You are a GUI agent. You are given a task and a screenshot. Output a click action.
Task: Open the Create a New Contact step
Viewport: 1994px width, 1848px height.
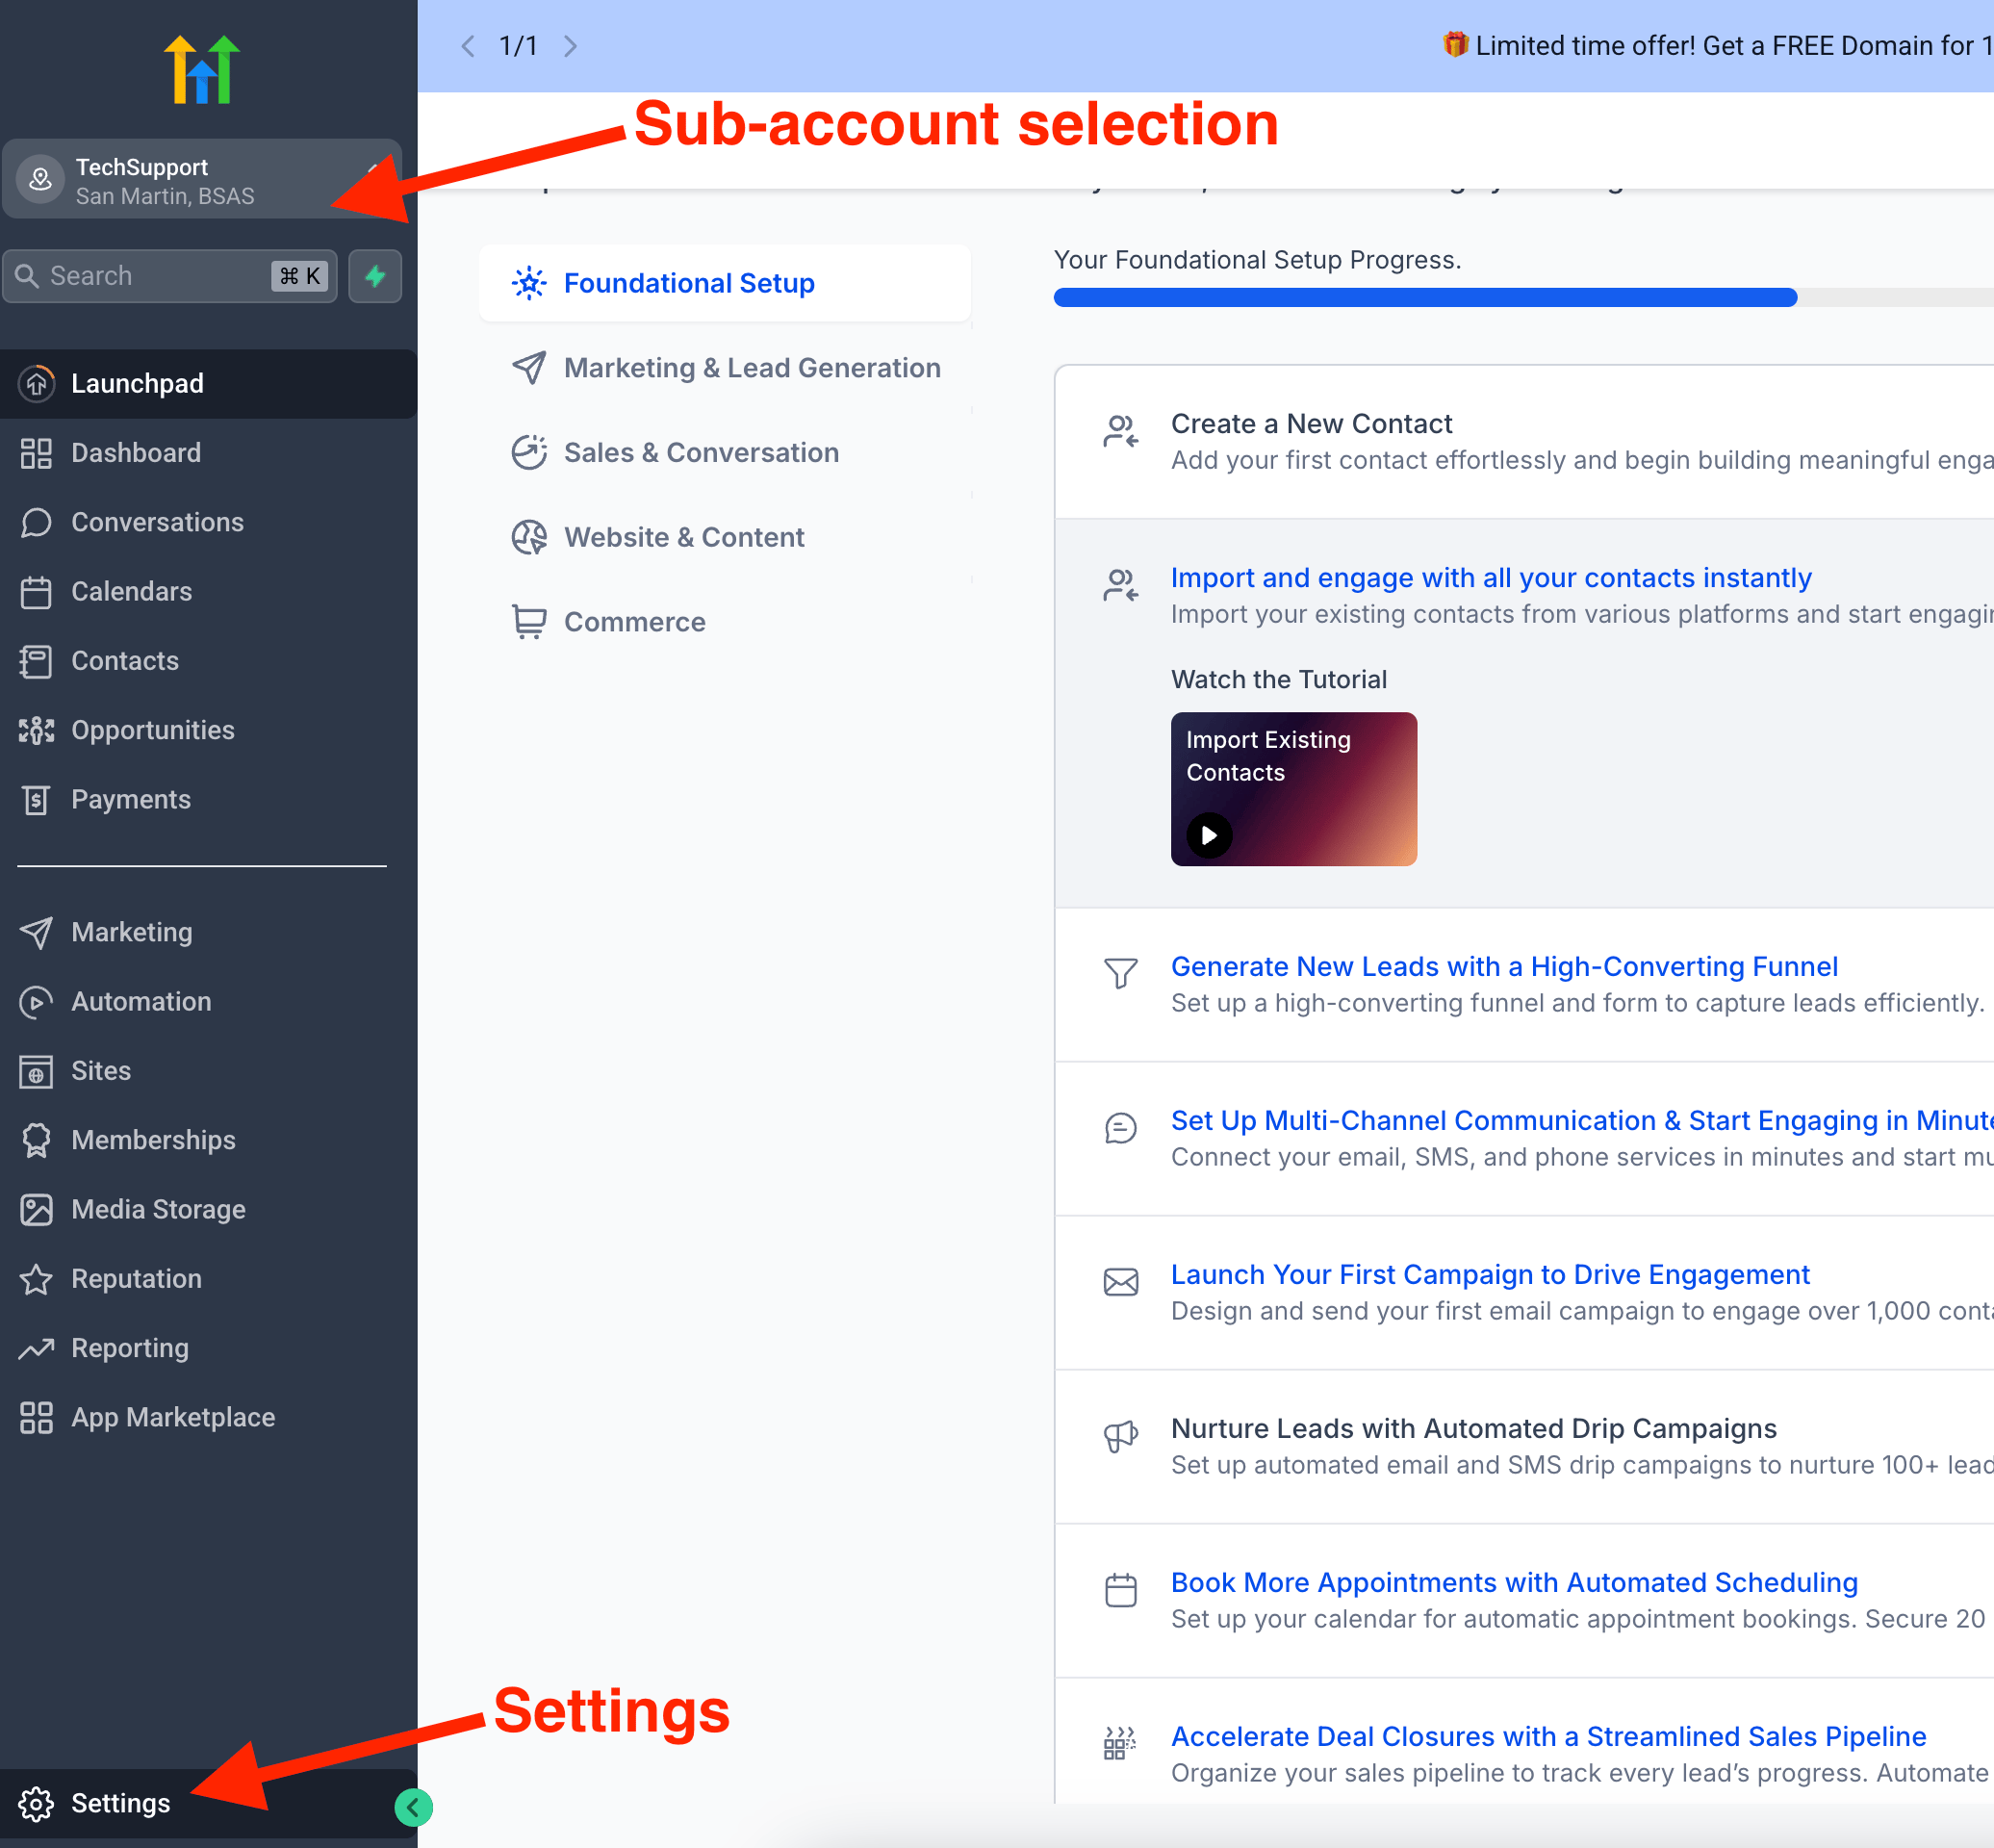[1524, 442]
